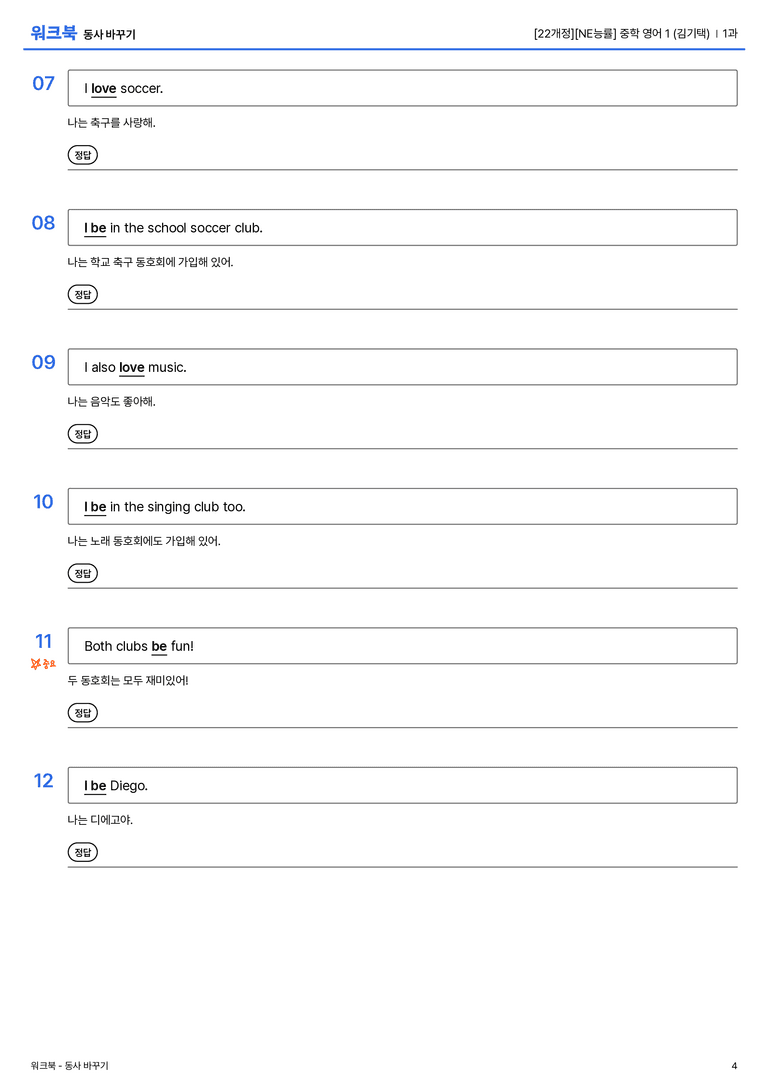Click the 정답 badge under question 07
The height and width of the screenshot is (1087, 768).
click(x=82, y=155)
